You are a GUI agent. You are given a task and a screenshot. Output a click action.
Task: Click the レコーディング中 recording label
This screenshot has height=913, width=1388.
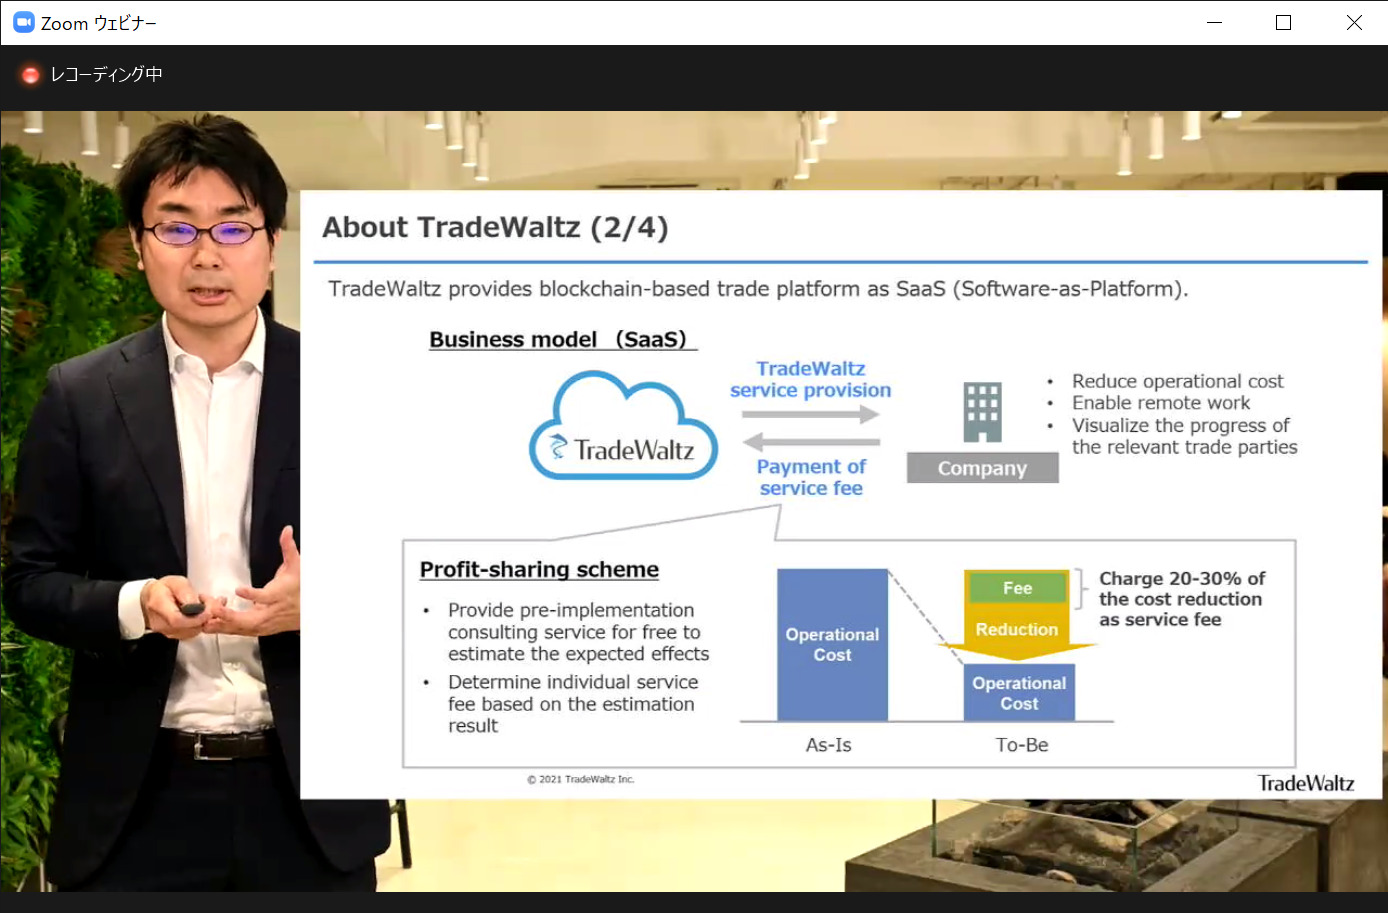[106, 74]
